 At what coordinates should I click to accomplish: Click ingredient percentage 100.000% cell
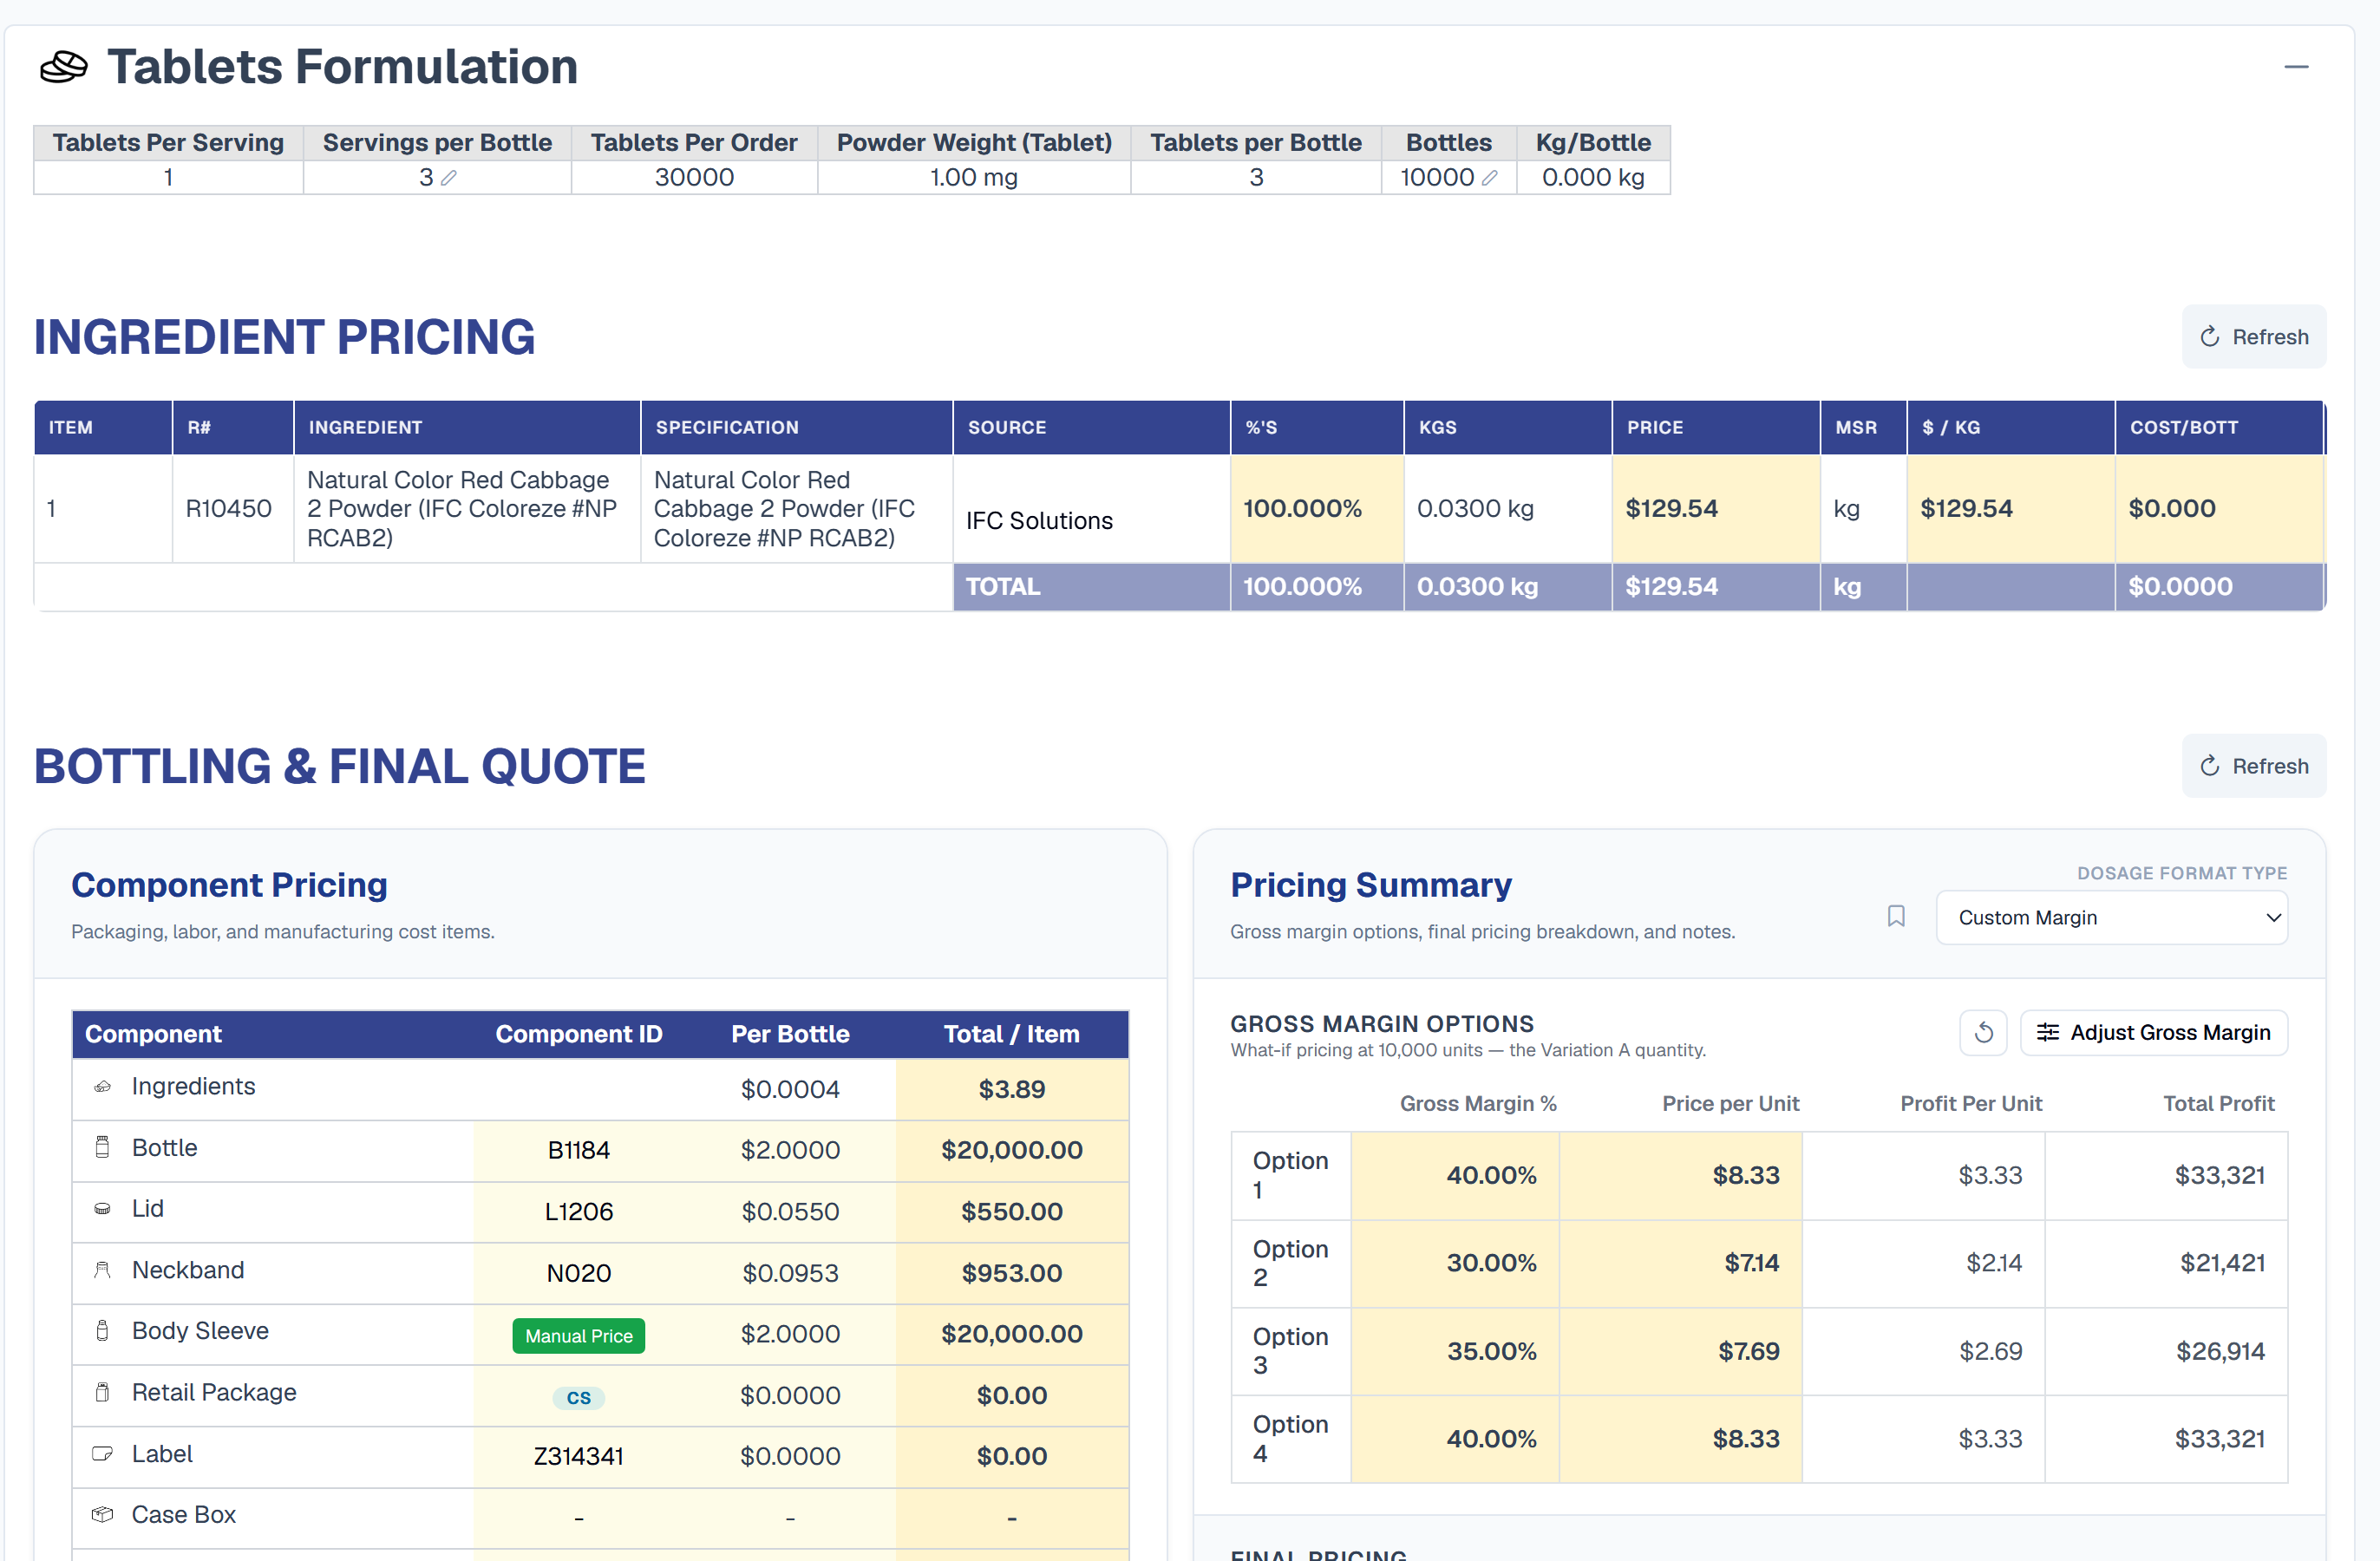coord(1316,509)
